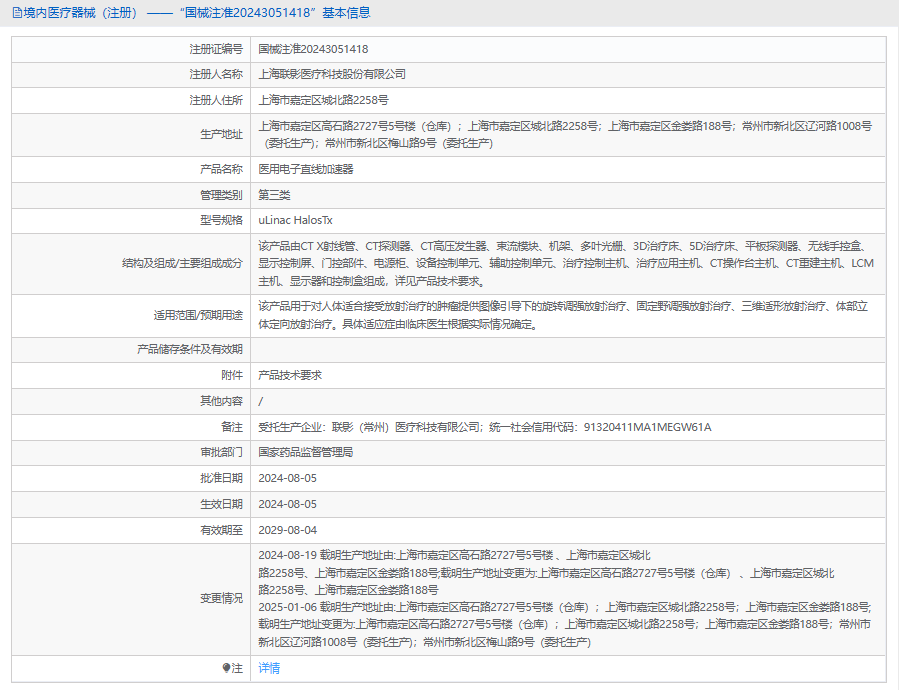
Task: Select registrant address 上海市嘉定区城北路2258号
Action: tap(323, 100)
